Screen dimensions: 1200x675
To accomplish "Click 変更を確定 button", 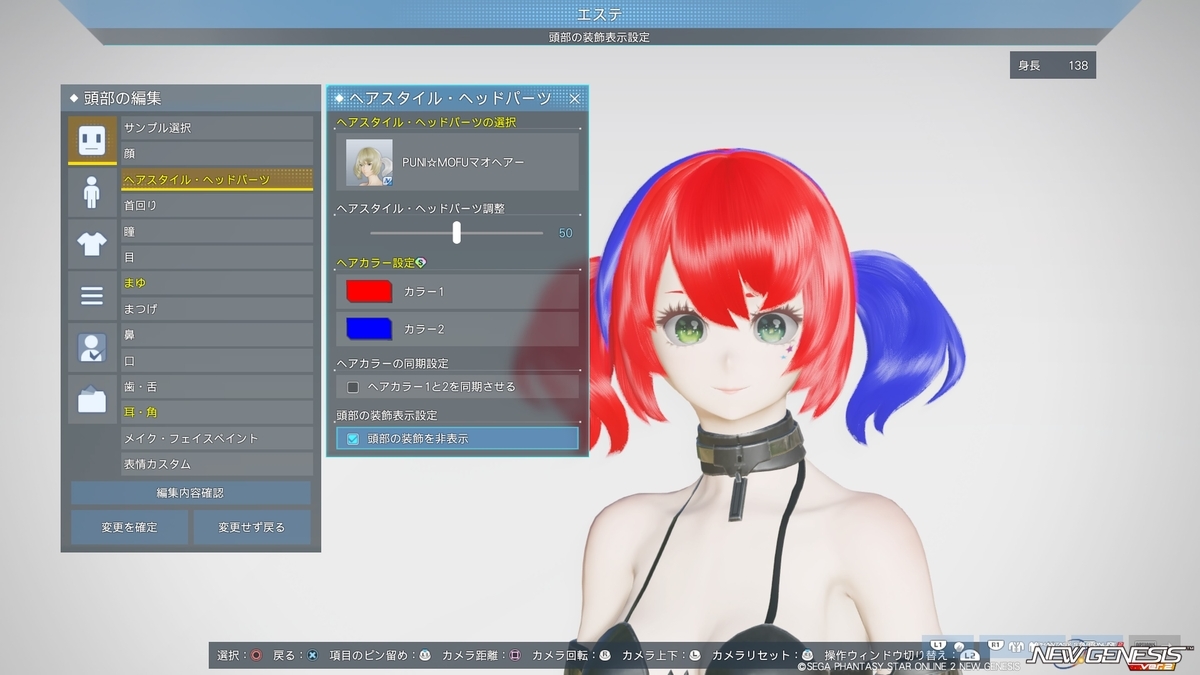I will [129, 527].
